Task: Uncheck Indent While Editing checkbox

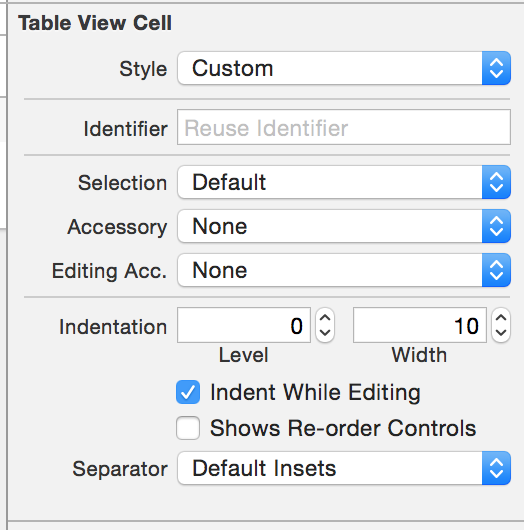Action: click(x=188, y=392)
